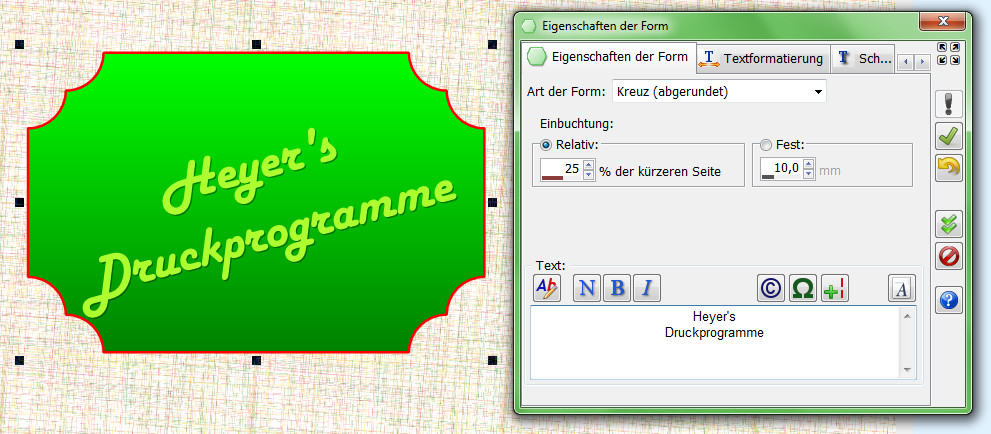Apply bold with the B button
The height and width of the screenshot is (434, 991).
click(x=617, y=288)
